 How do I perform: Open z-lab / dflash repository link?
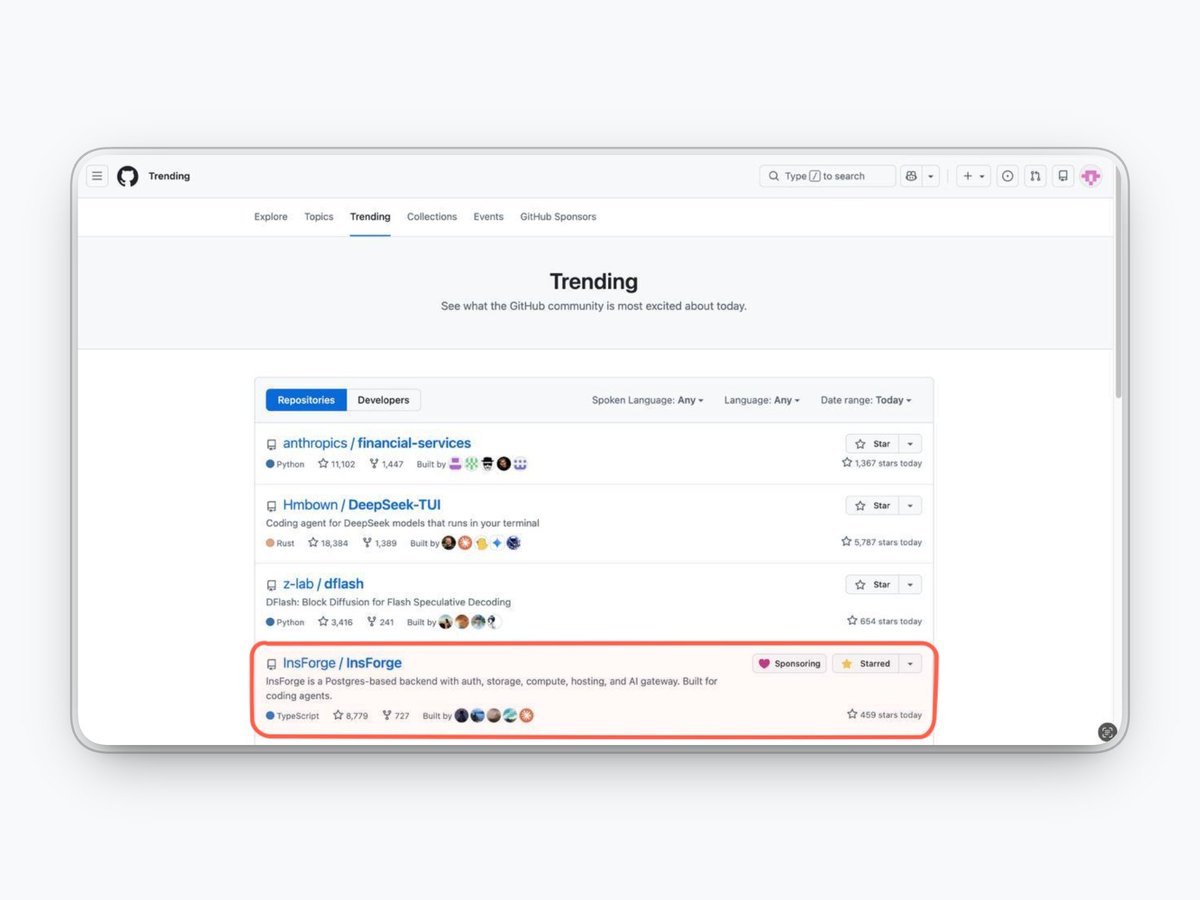click(323, 584)
